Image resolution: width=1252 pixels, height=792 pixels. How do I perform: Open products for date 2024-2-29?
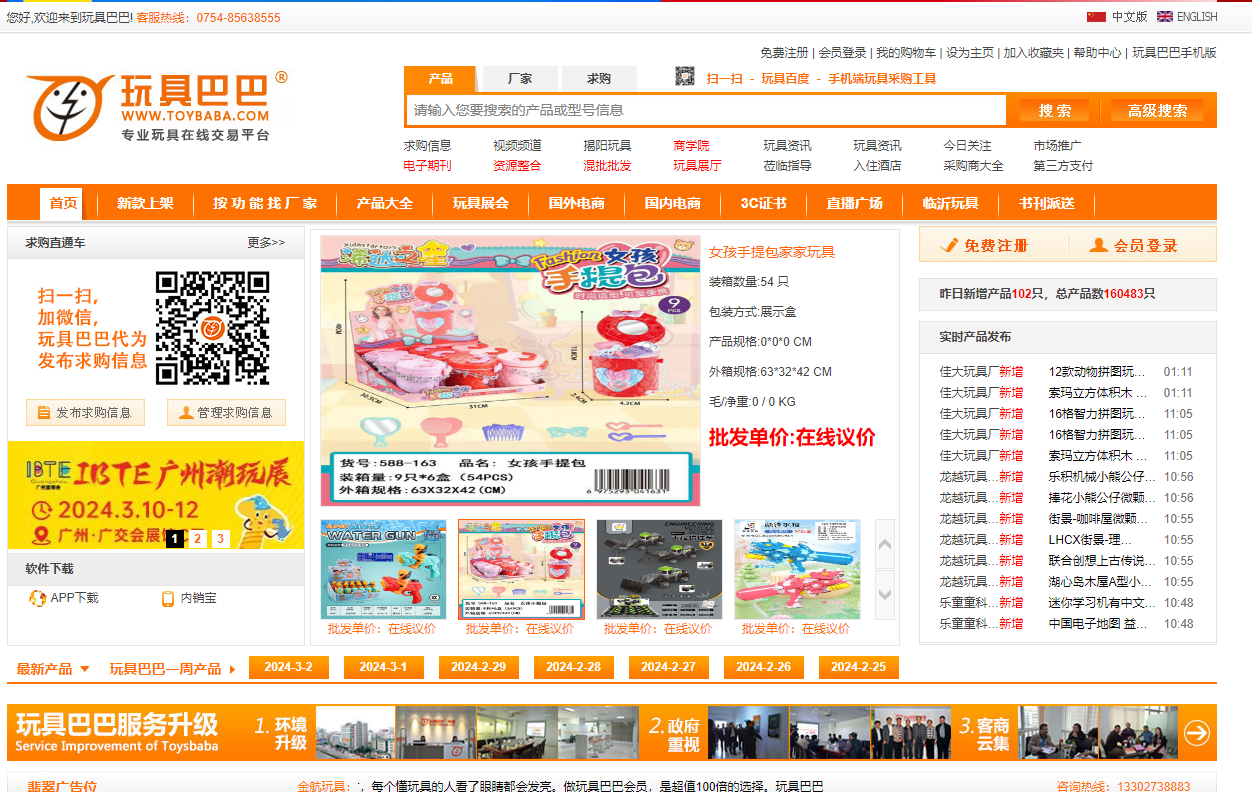(478, 667)
